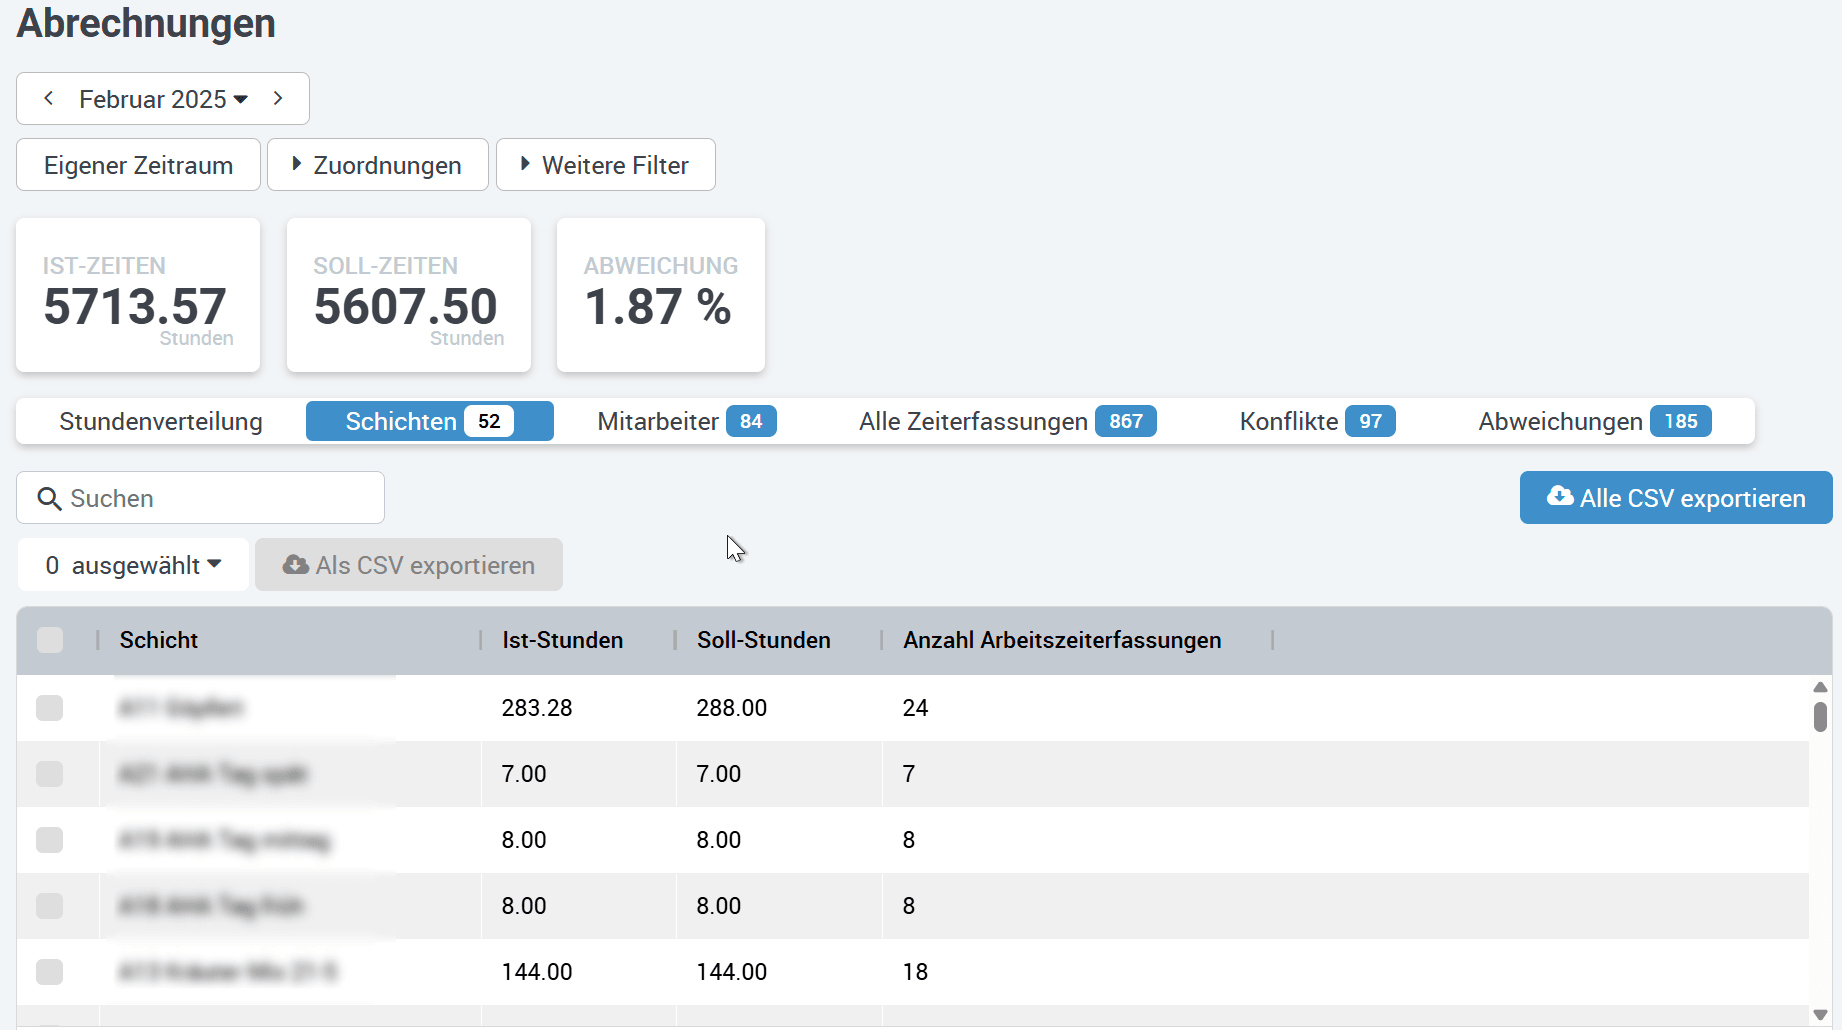The height and width of the screenshot is (1030, 1842).
Task: Click the cloud icon on Als CSV exportieren
Action: pos(294,565)
